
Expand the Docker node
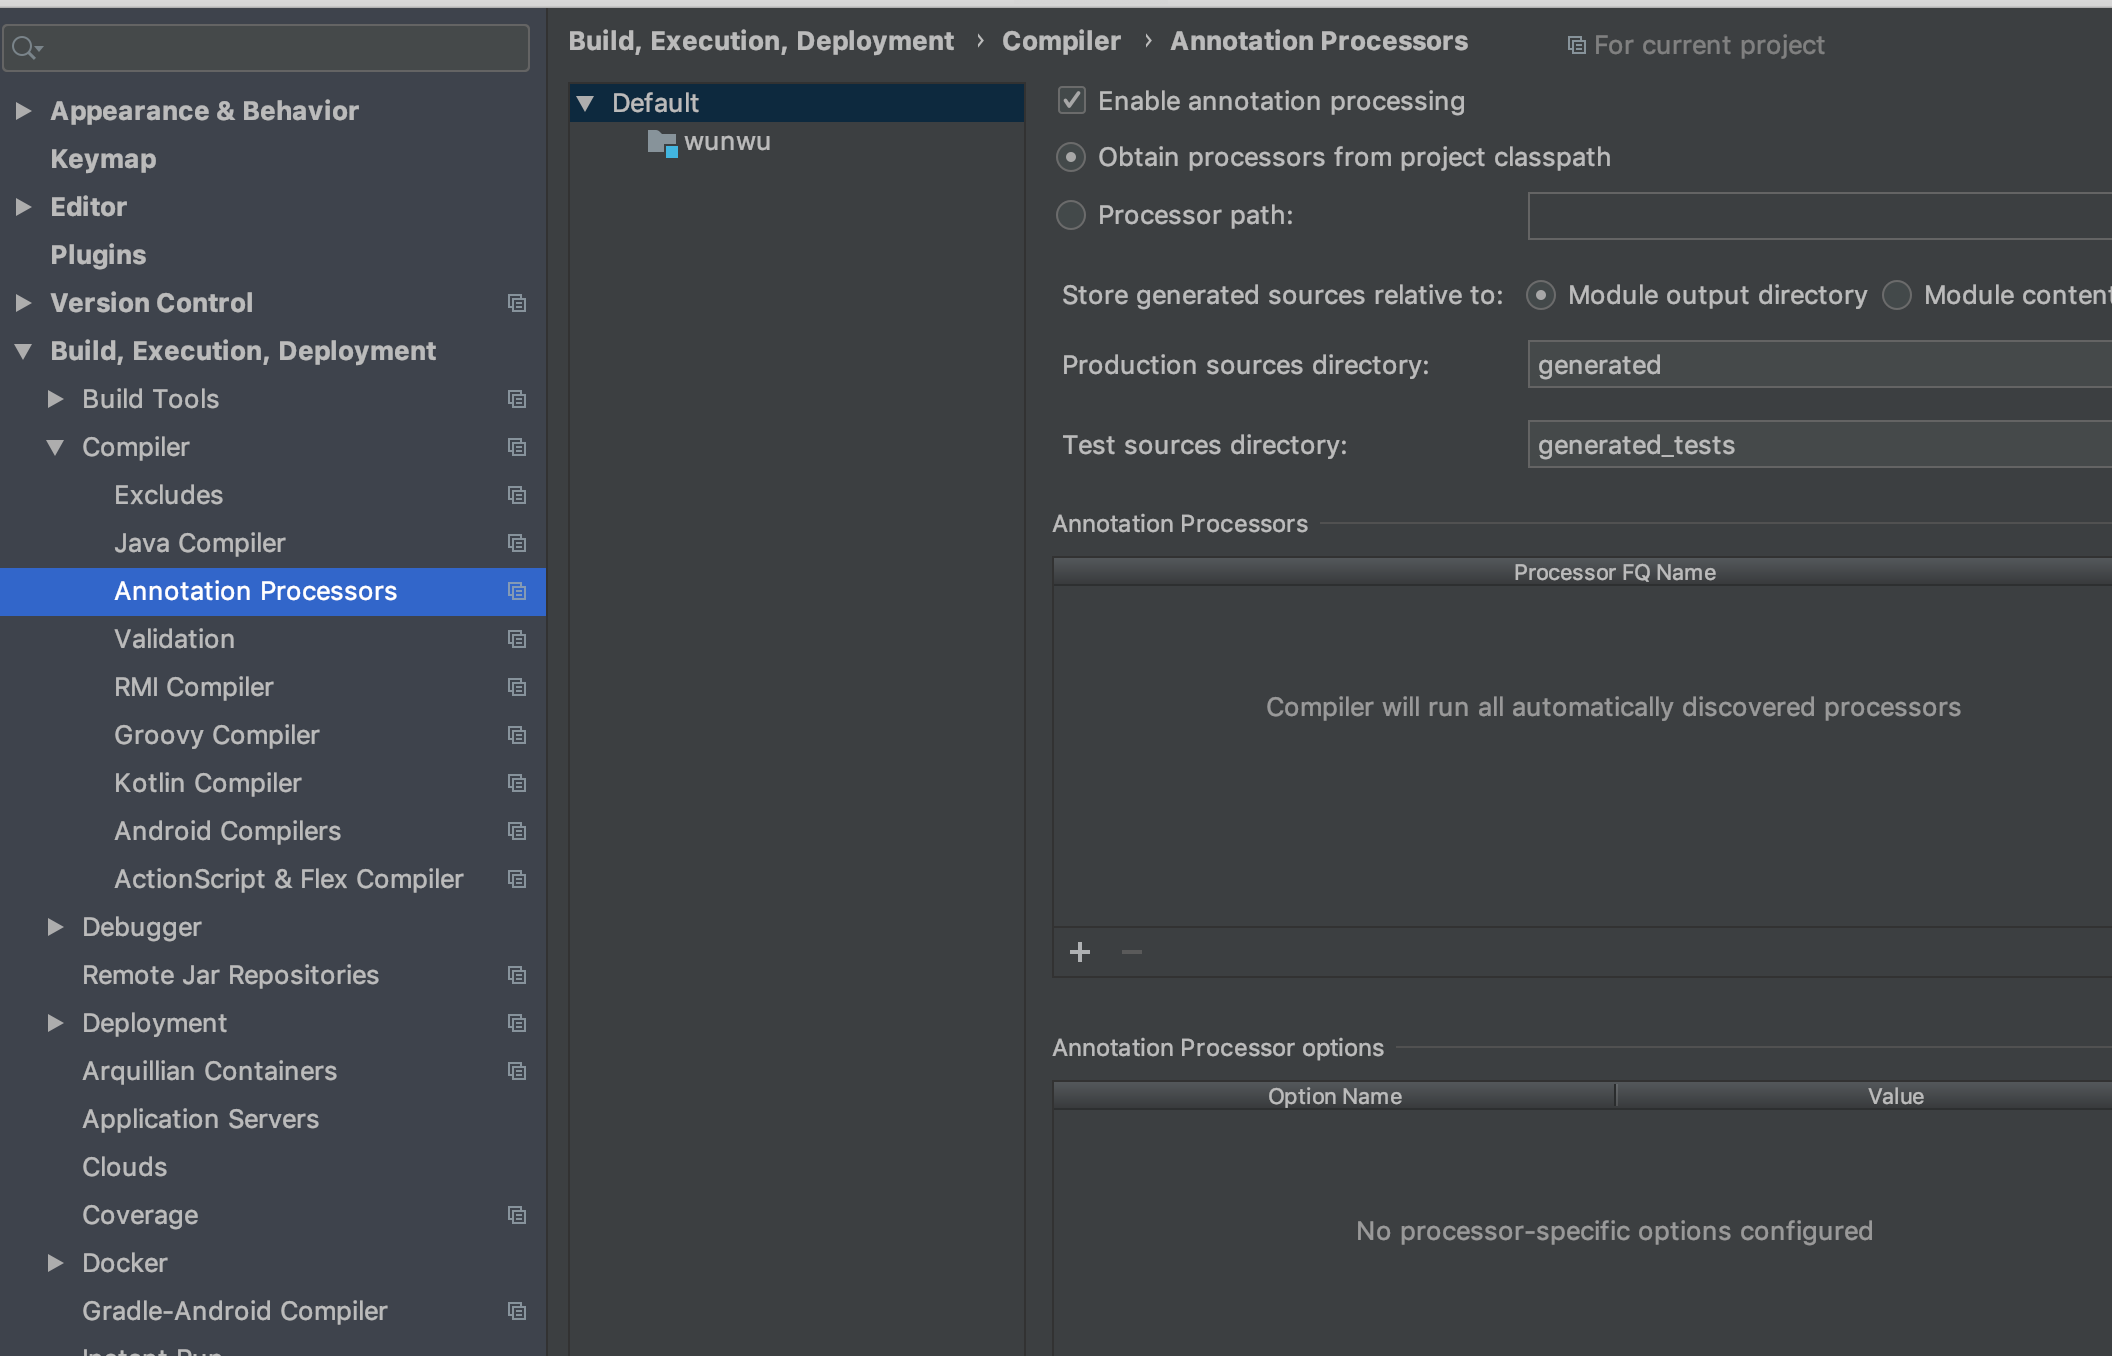[55, 1263]
